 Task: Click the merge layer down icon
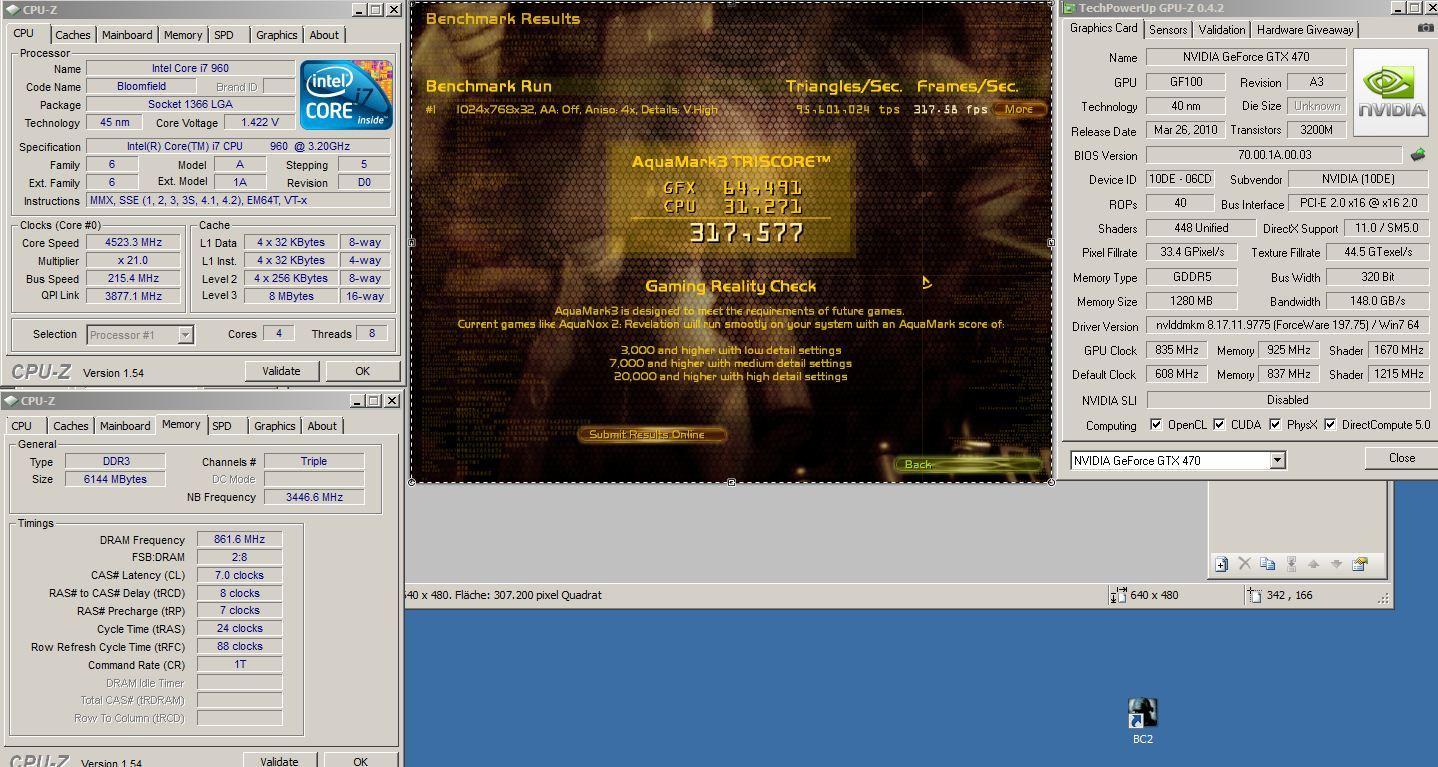coord(1291,564)
